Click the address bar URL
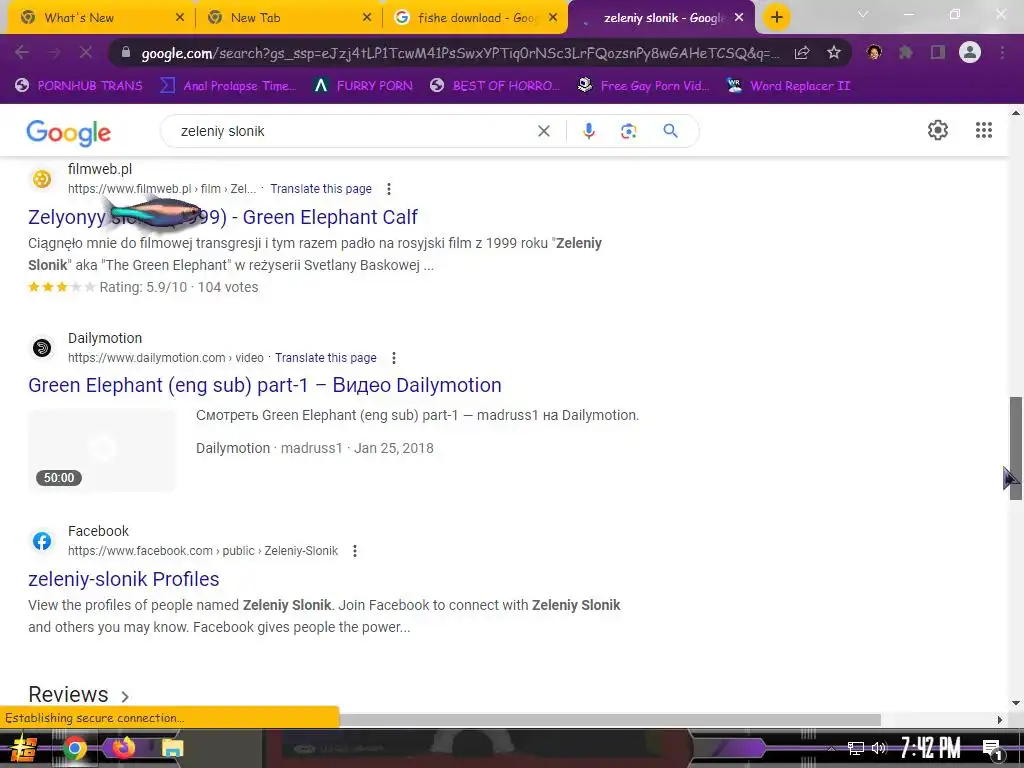 coord(460,54)
